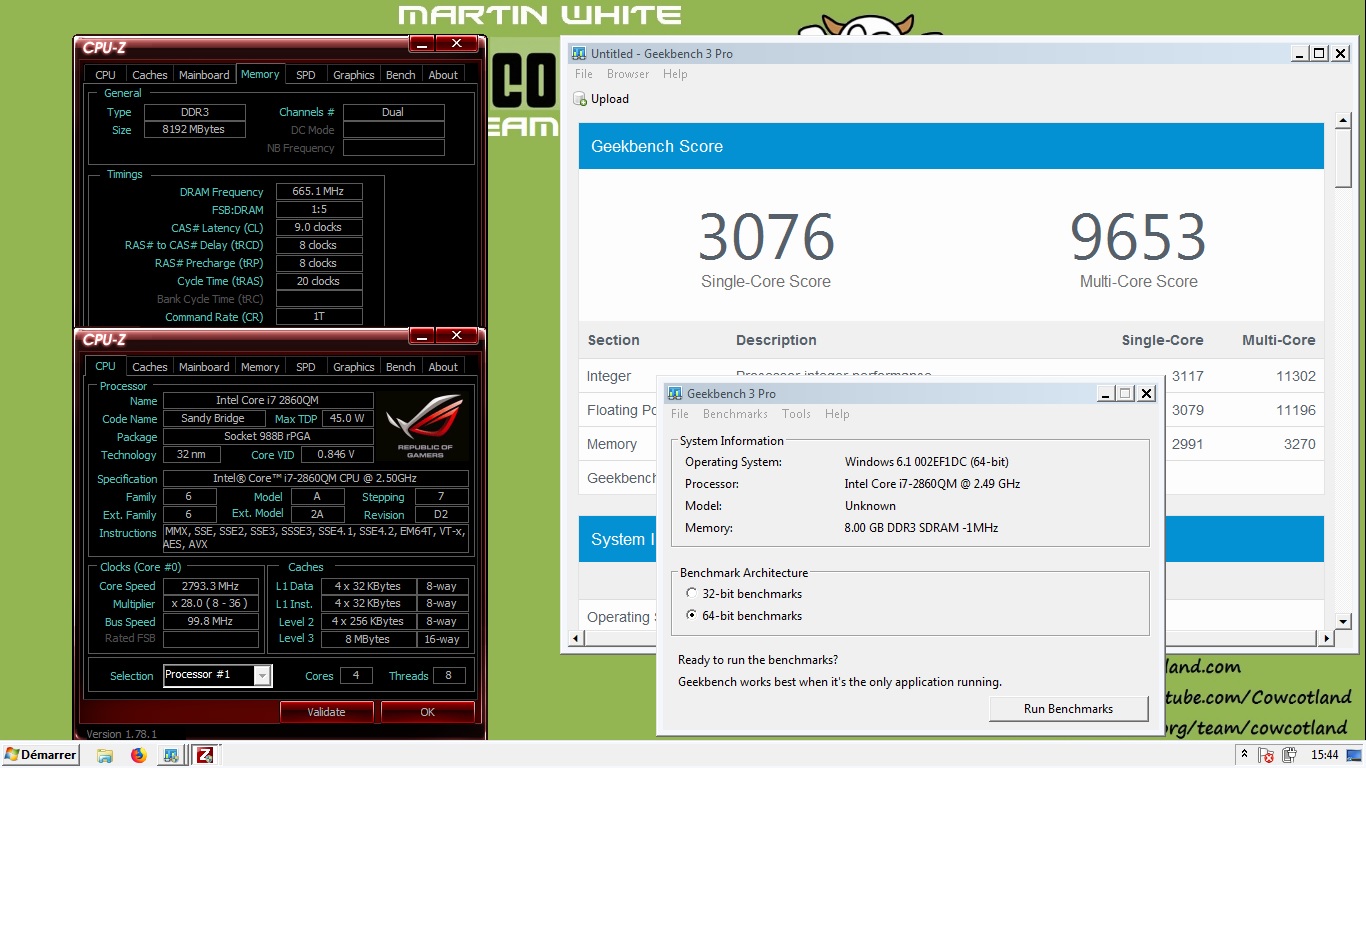Image resolution: width=1366 pixels, height=931 pixels.
Task: Switch to Graphics tab in lower CPU-Z window
Action: [x=354, y=367]
